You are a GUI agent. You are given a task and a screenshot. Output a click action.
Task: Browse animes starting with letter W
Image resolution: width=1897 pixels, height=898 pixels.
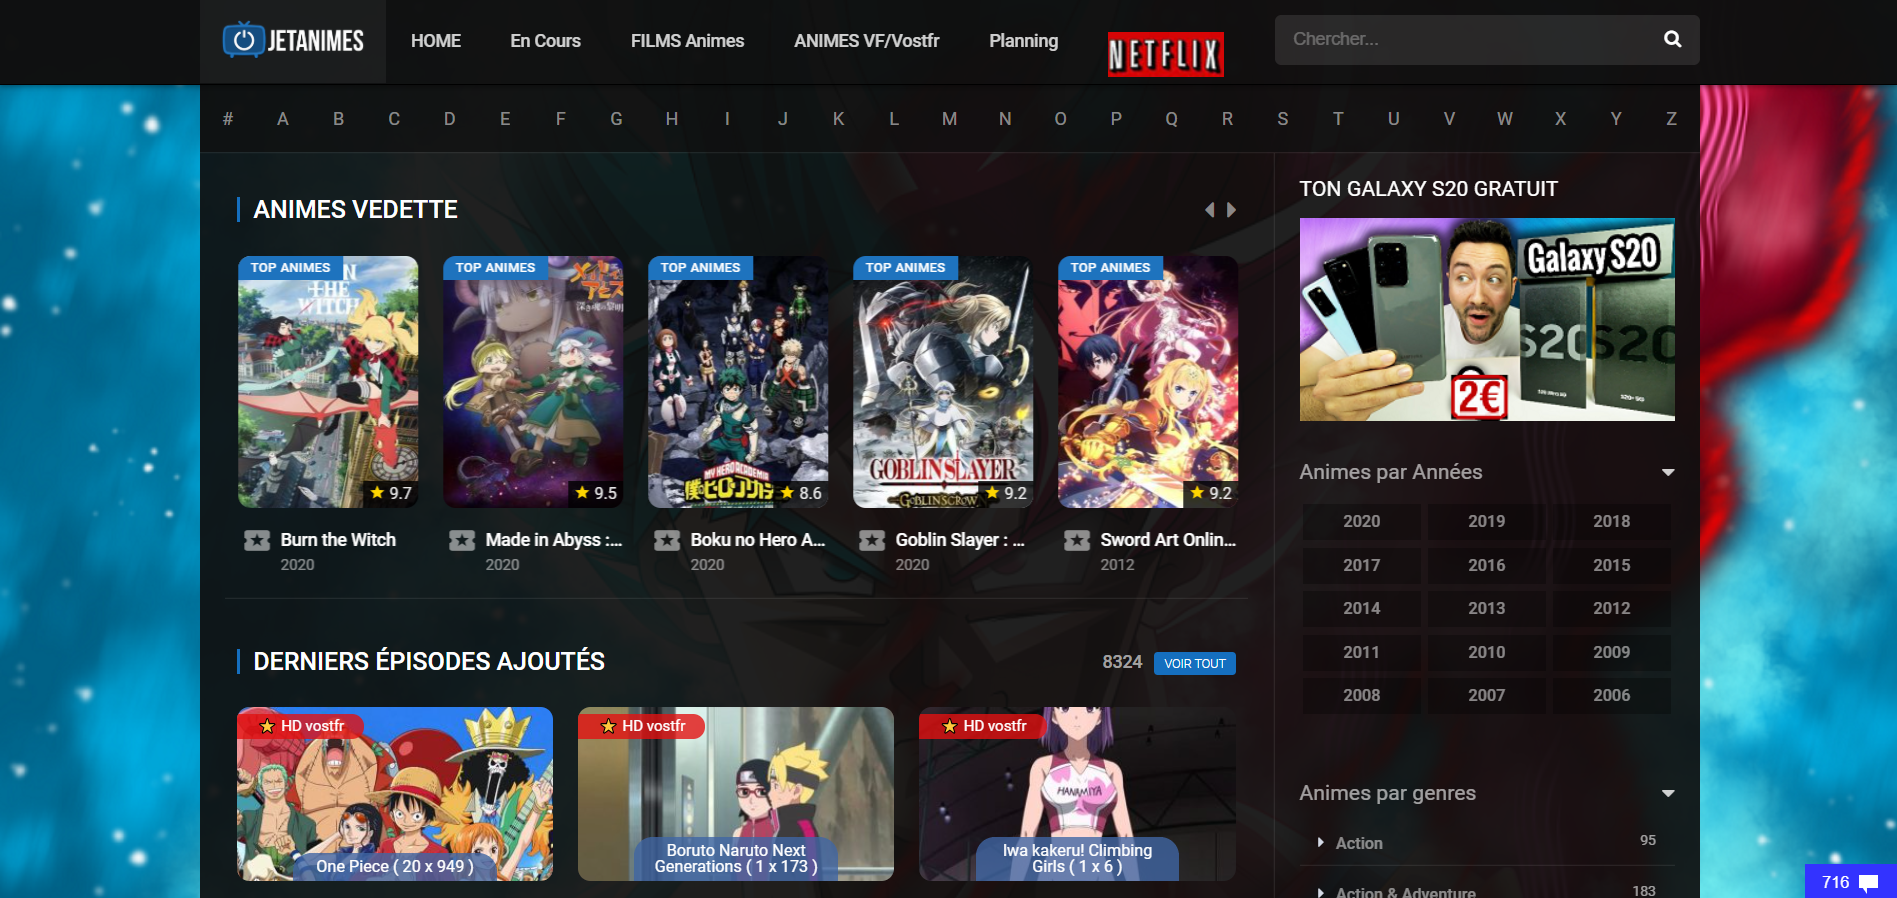pos(1504,119)
